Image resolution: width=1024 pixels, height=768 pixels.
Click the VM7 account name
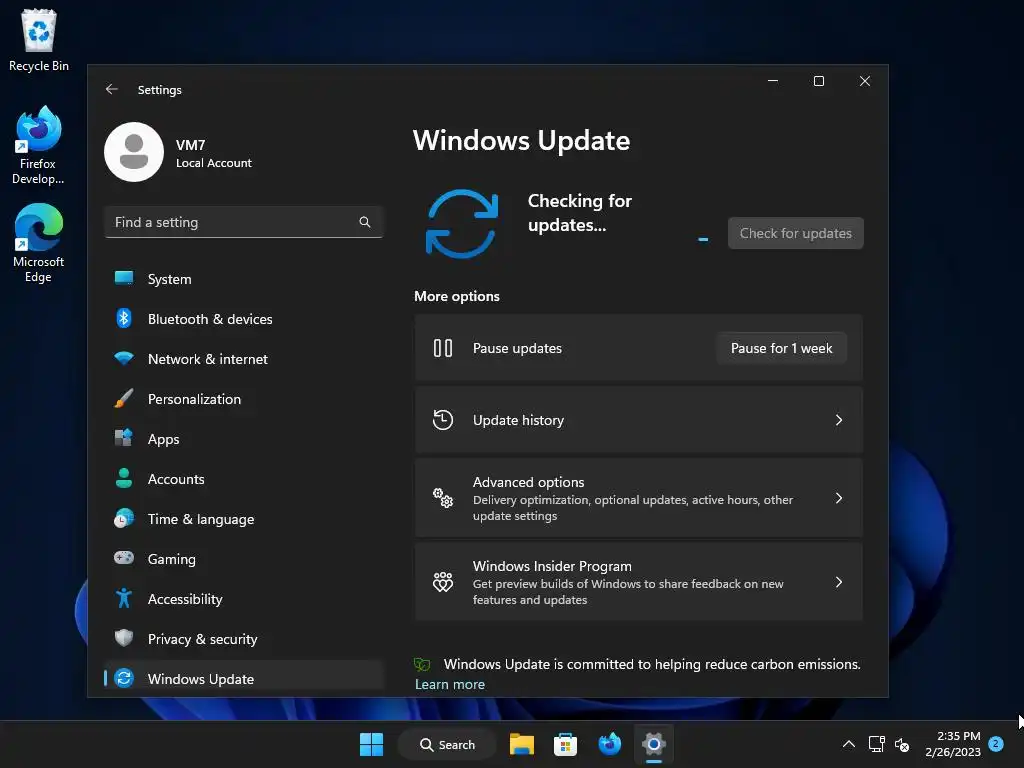(x=191, y=145)
